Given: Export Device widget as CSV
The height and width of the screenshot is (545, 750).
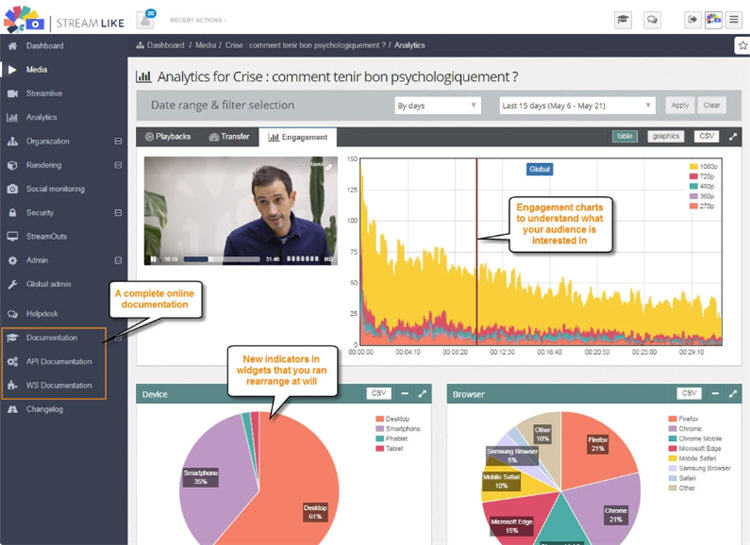Looking at the screenshot, I should point(379,393).
